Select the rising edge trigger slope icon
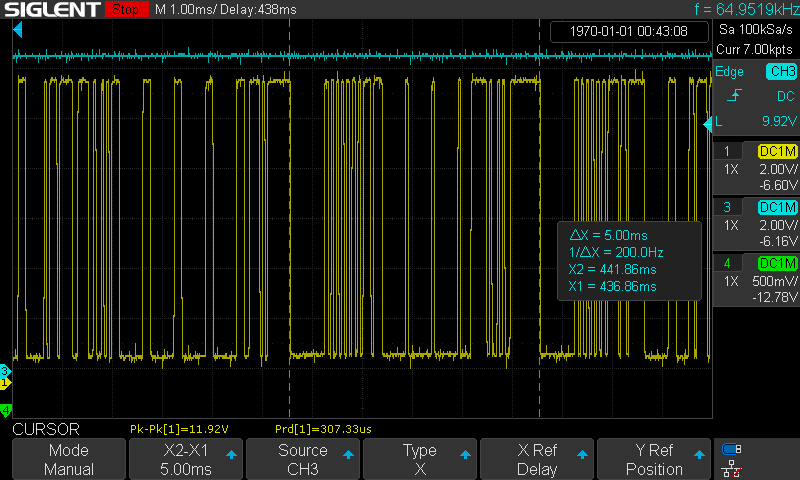The width and height of the screenshot is (800, 480). tap(734, 96)
